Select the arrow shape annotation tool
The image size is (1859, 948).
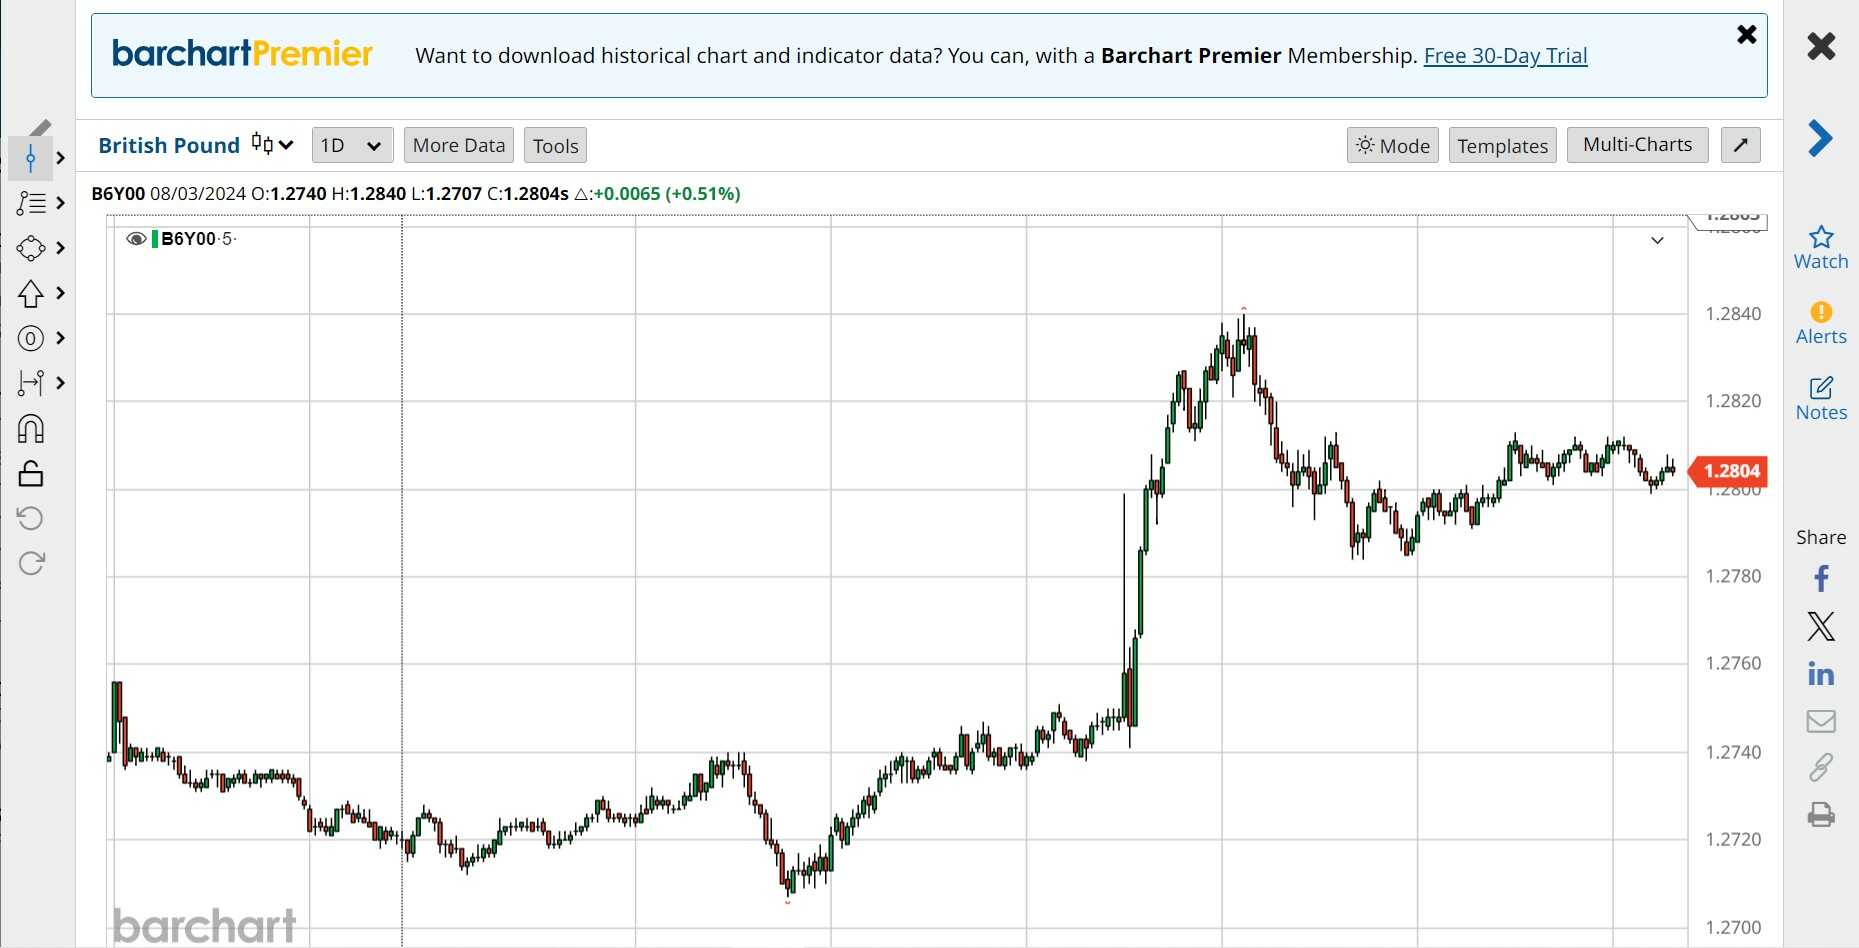click(x=31, y=293)
